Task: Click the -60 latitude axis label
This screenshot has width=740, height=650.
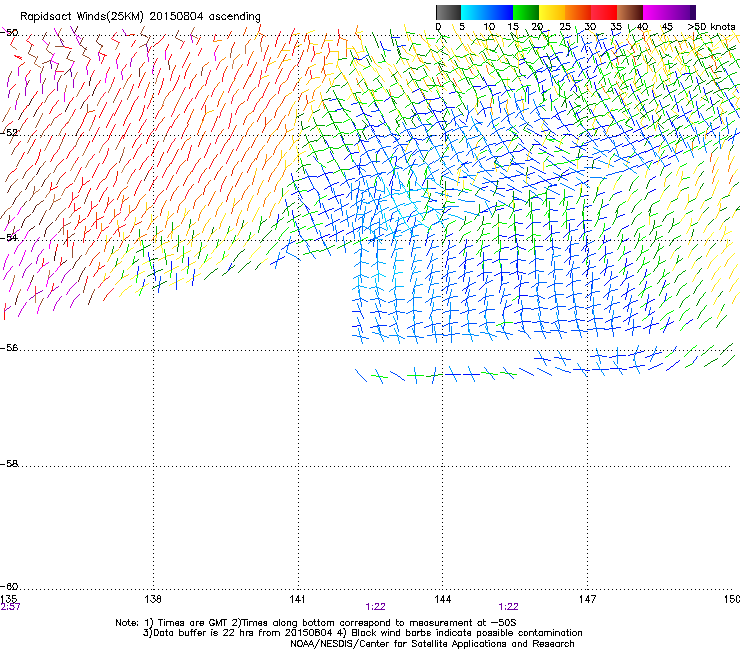Action: point(9,586)
